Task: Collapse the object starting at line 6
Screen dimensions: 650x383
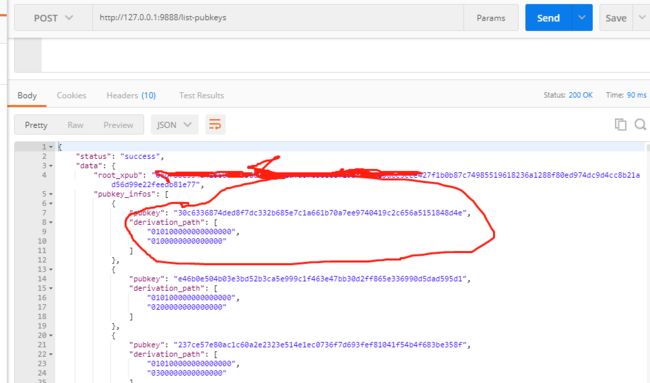Action: (51, 204)
